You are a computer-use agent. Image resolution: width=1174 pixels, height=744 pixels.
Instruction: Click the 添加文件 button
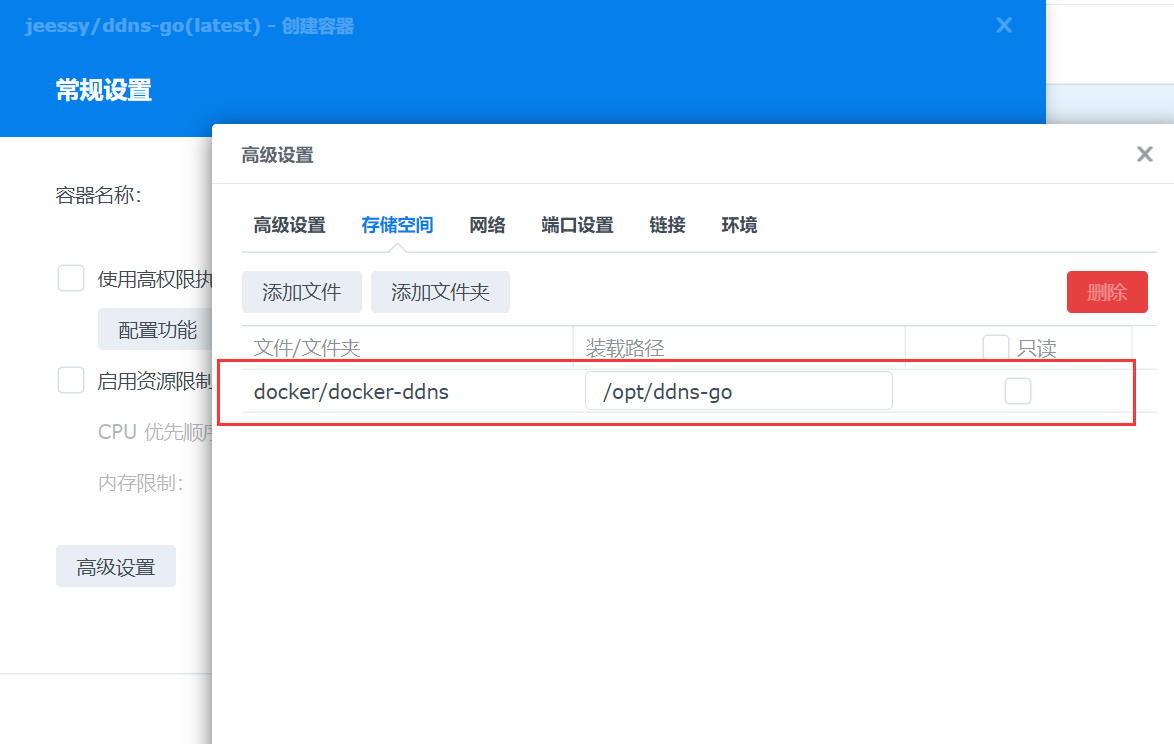click(x=301, y=292)
